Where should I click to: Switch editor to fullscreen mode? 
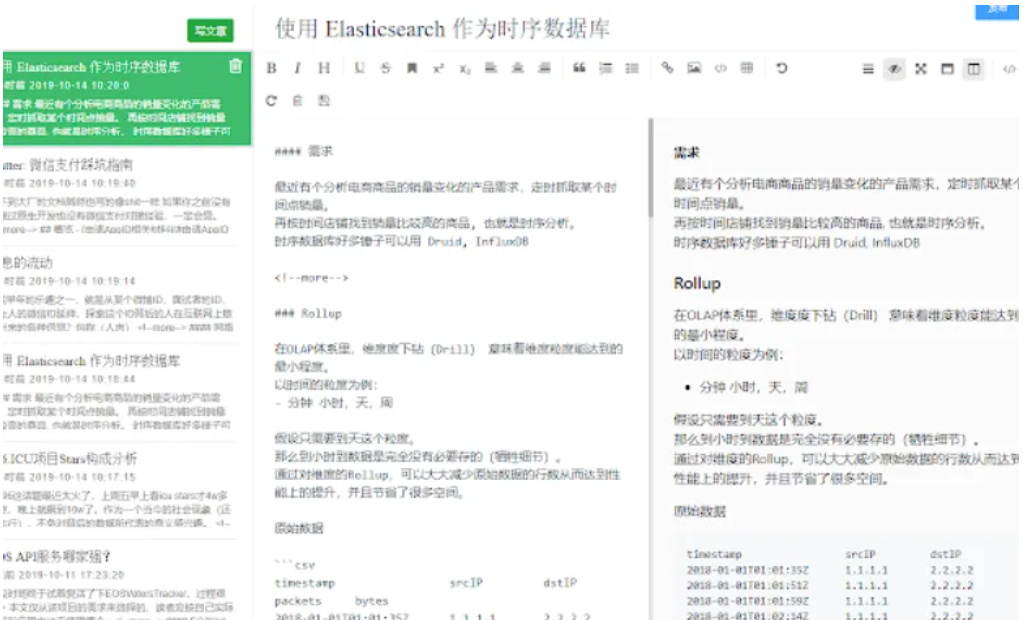pyautogui.click(x=921, y=69)
